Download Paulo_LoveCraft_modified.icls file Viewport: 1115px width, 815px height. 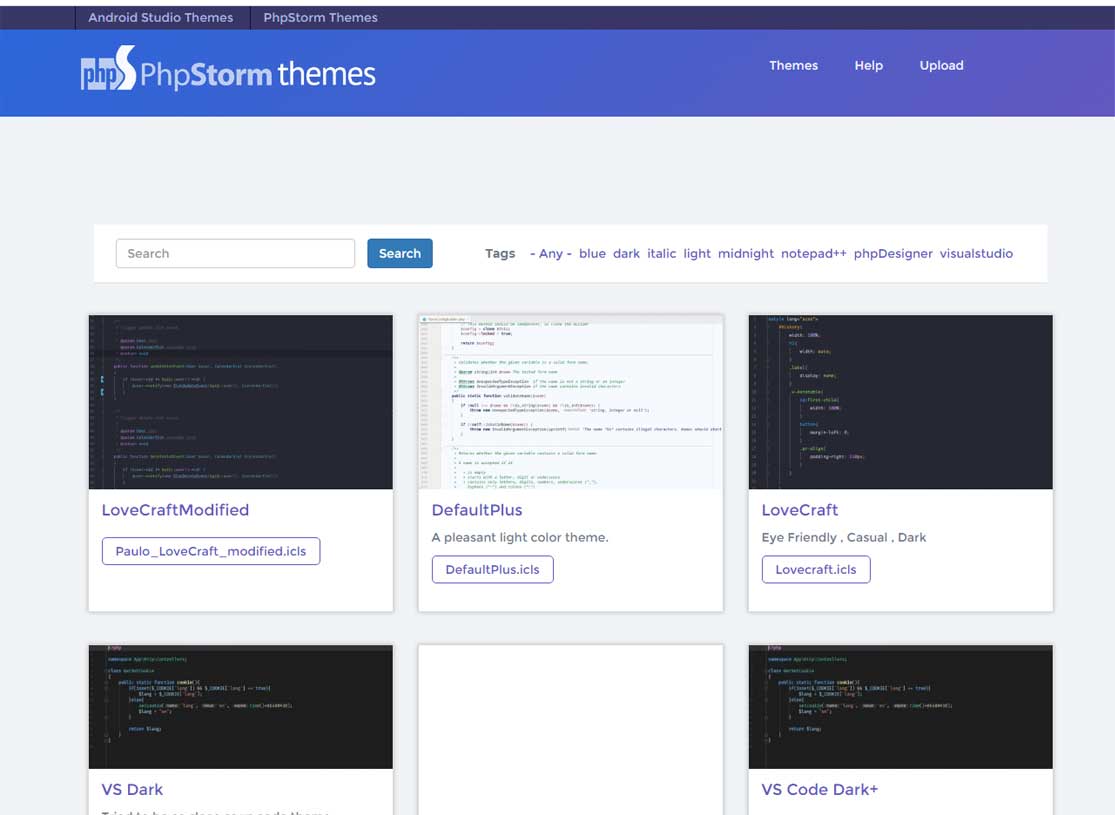tap(210, 551)
